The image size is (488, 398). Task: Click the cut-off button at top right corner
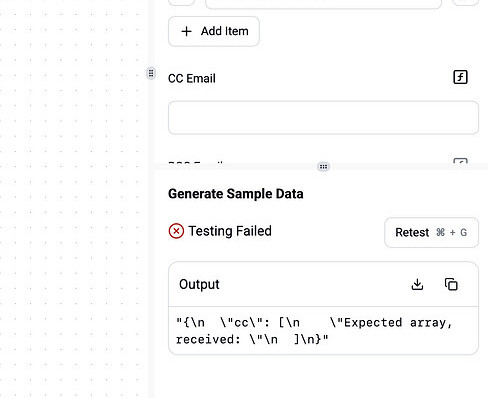point(465,3)
